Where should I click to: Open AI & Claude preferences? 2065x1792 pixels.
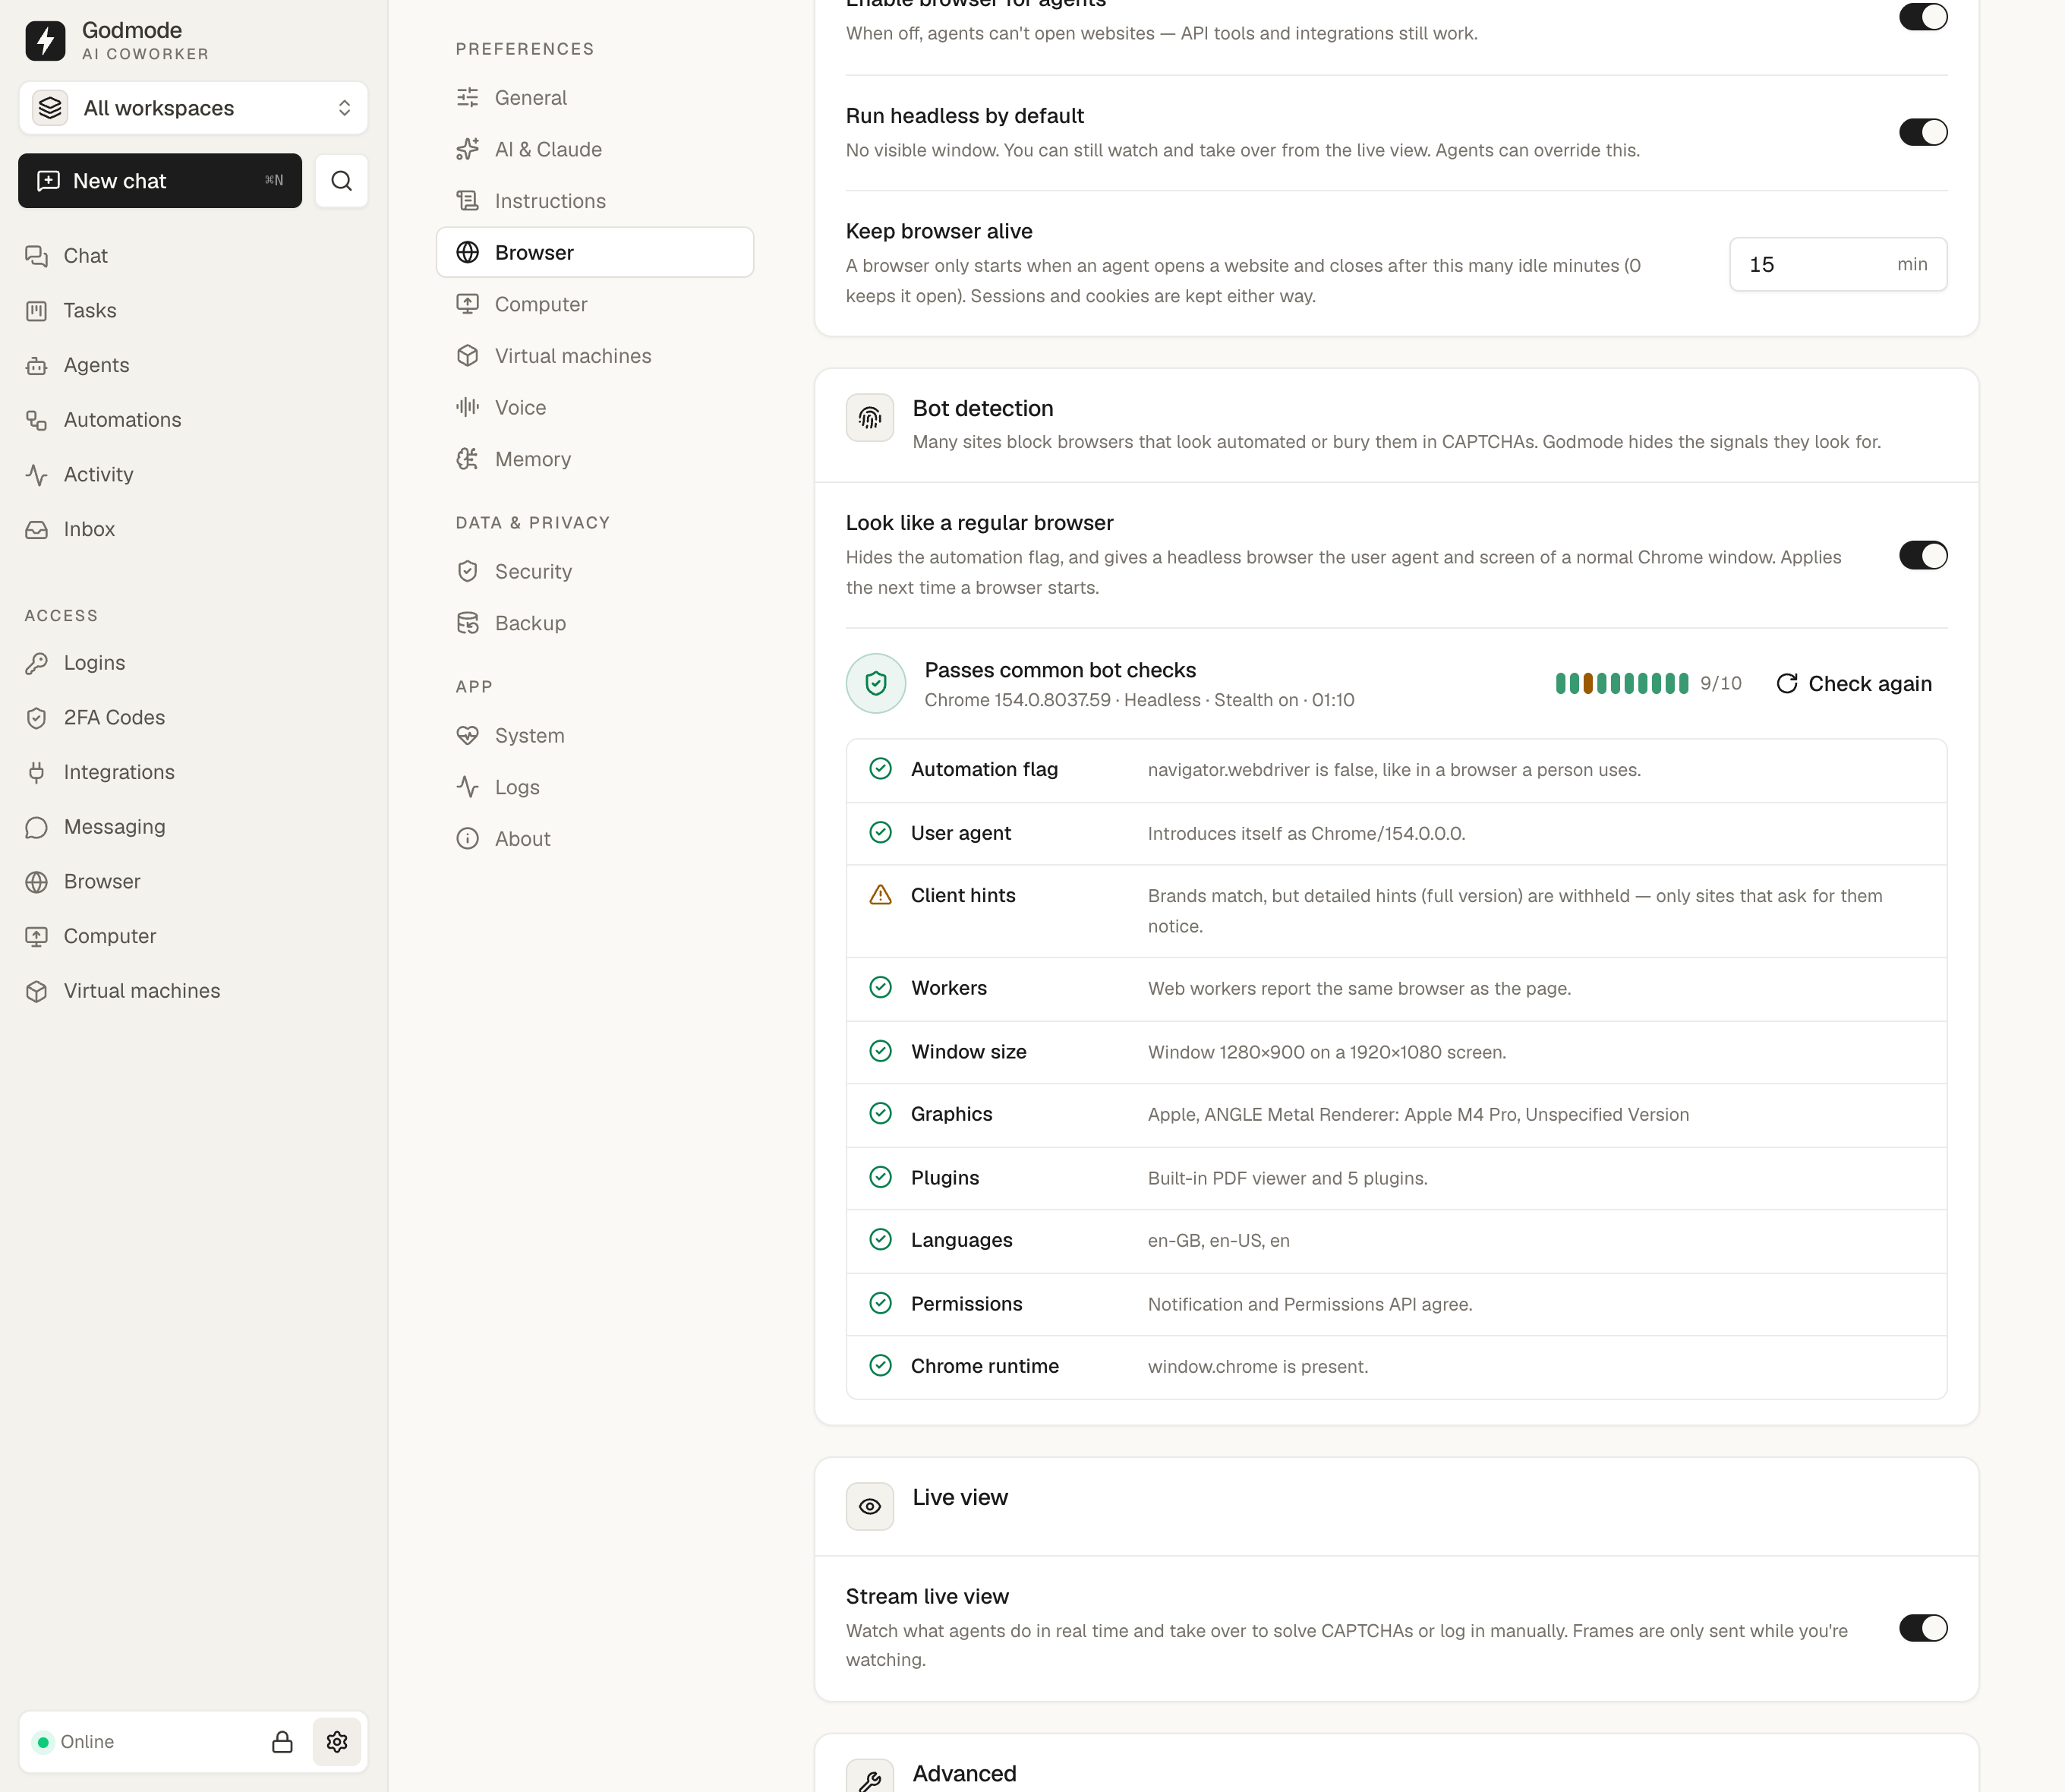pos(595,149)
